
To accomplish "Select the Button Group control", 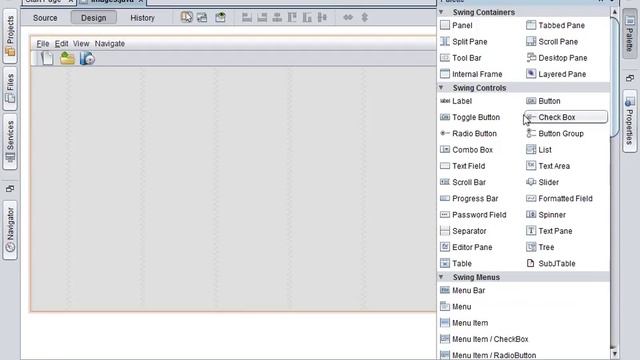I will tap(555, 133).
